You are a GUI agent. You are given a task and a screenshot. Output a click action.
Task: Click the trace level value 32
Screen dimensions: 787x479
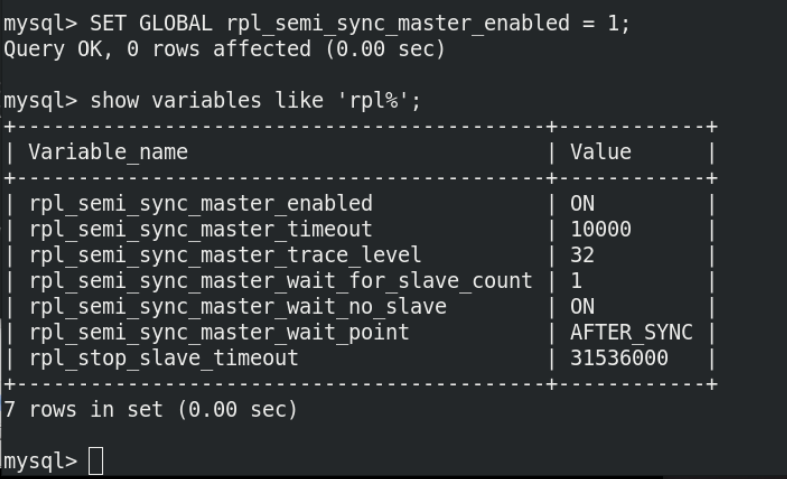click(x=582, y=255)
